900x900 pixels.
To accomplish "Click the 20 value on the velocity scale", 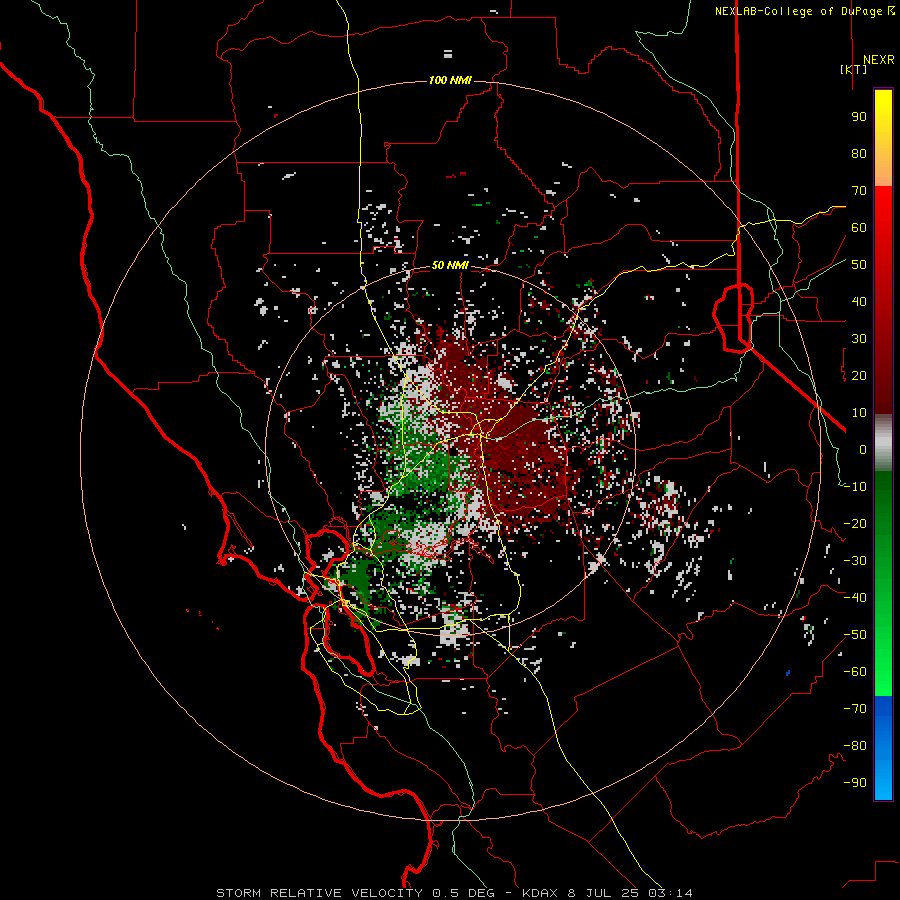I will click(859, 375).
